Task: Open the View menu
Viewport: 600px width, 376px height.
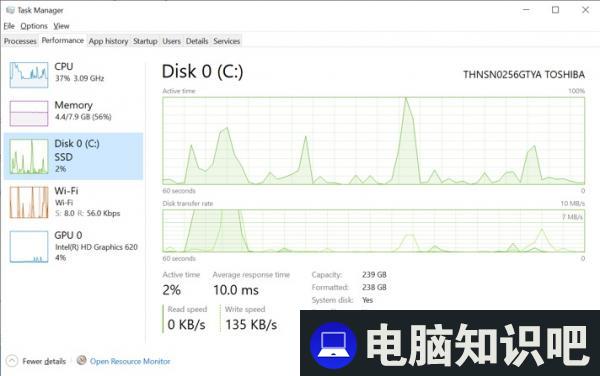Action: click(61, 26)
